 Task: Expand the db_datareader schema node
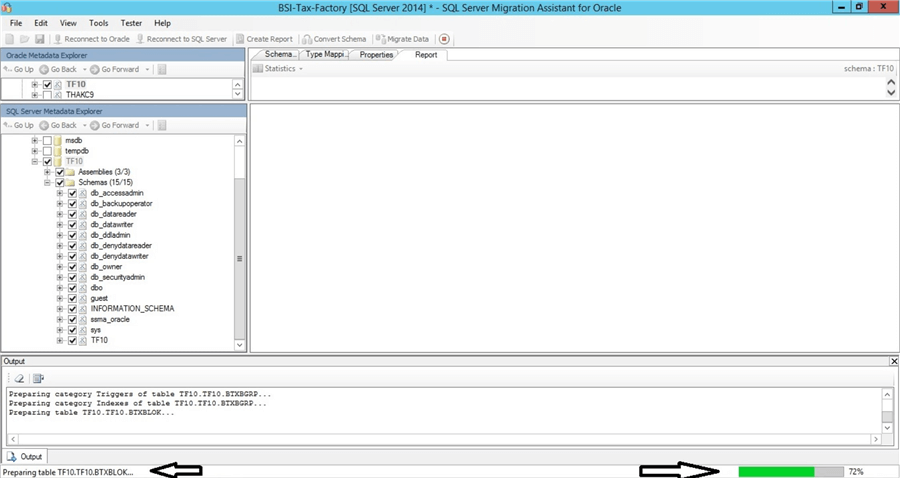pos(60,214)
